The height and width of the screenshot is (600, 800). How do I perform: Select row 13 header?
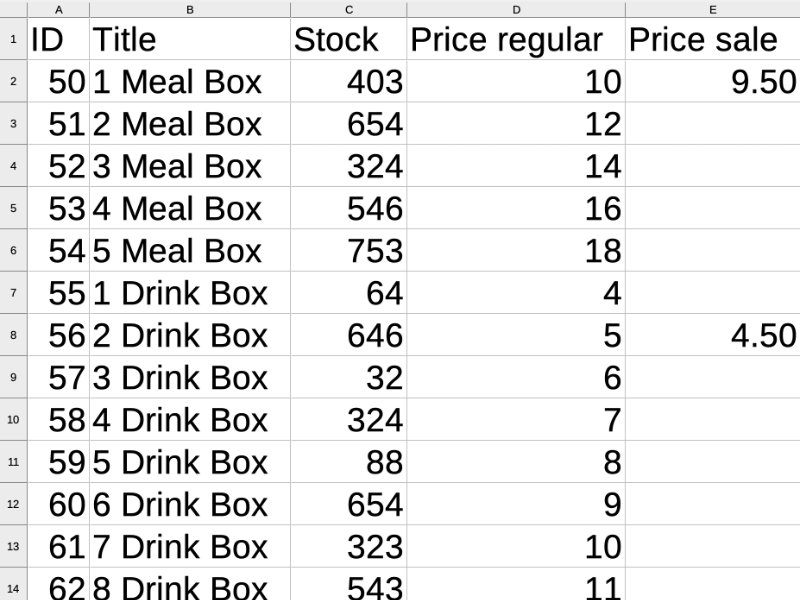pyautogui.click(x=13, y=546)
